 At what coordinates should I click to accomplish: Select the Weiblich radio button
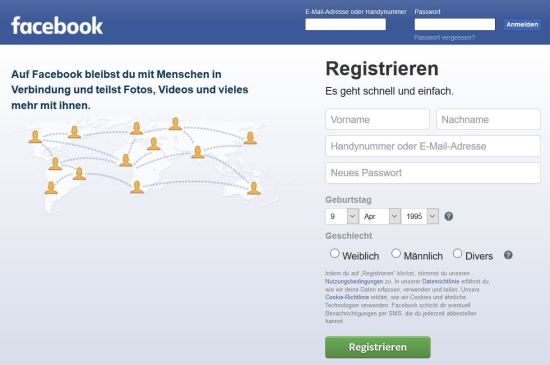click(x=335, y=253)
